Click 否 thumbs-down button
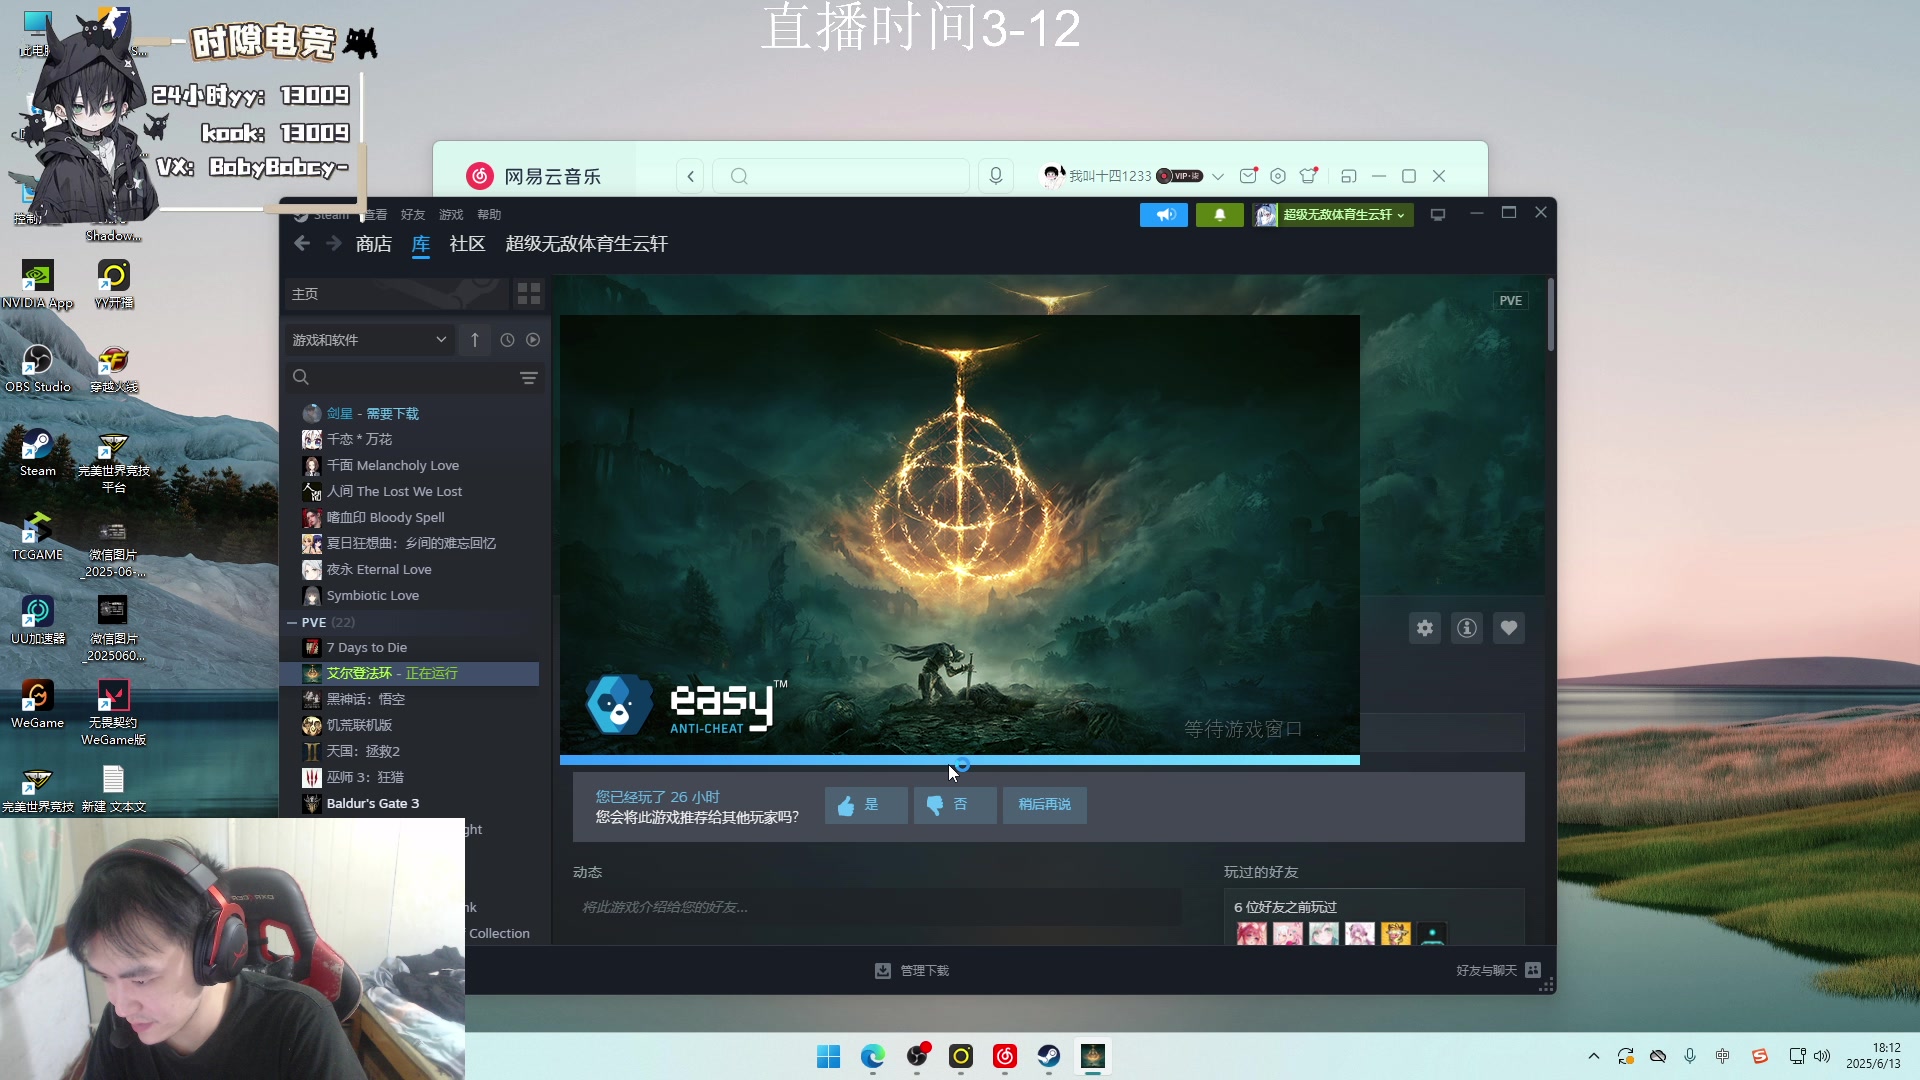1920x1080 pixels. point(955,805)
